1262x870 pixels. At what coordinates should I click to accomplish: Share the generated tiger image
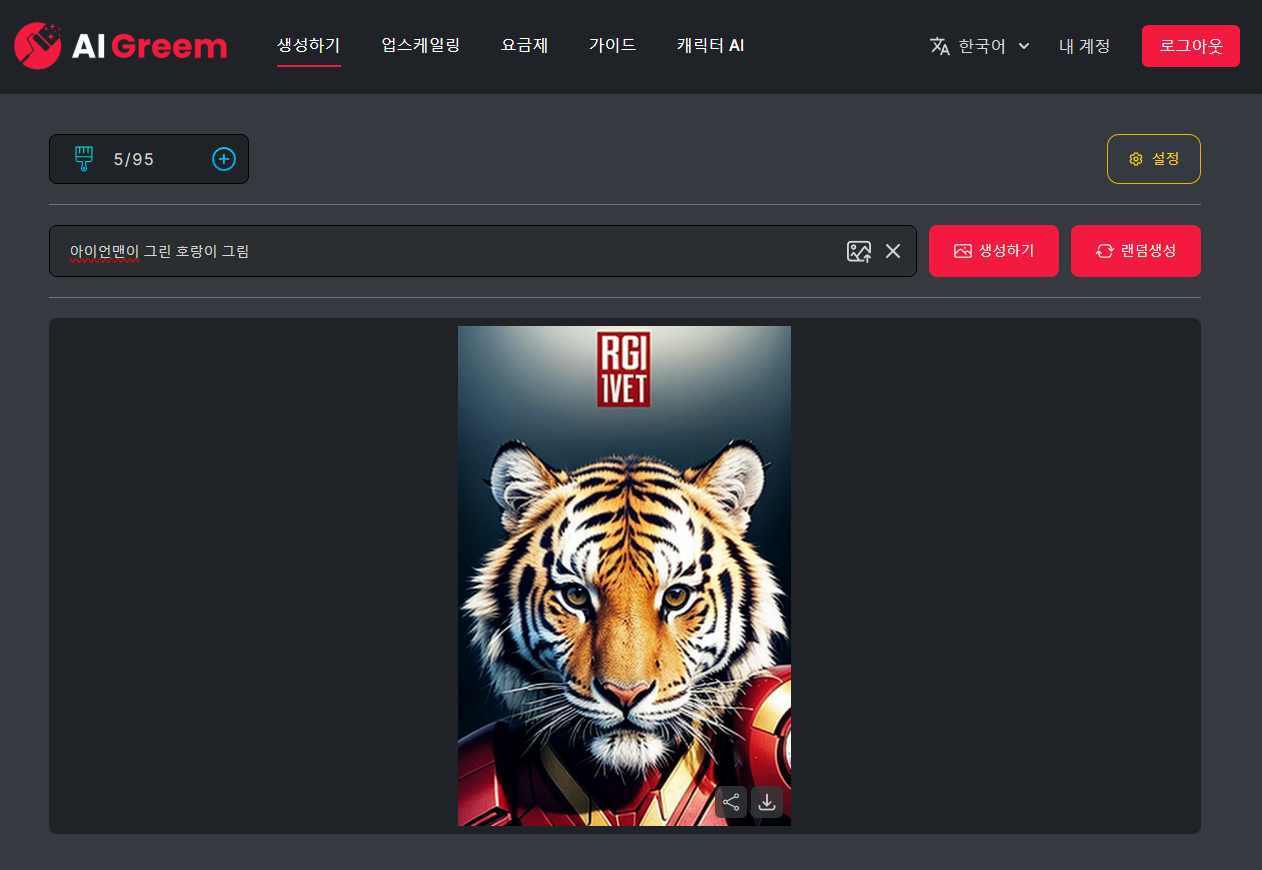tap(731, 802)
